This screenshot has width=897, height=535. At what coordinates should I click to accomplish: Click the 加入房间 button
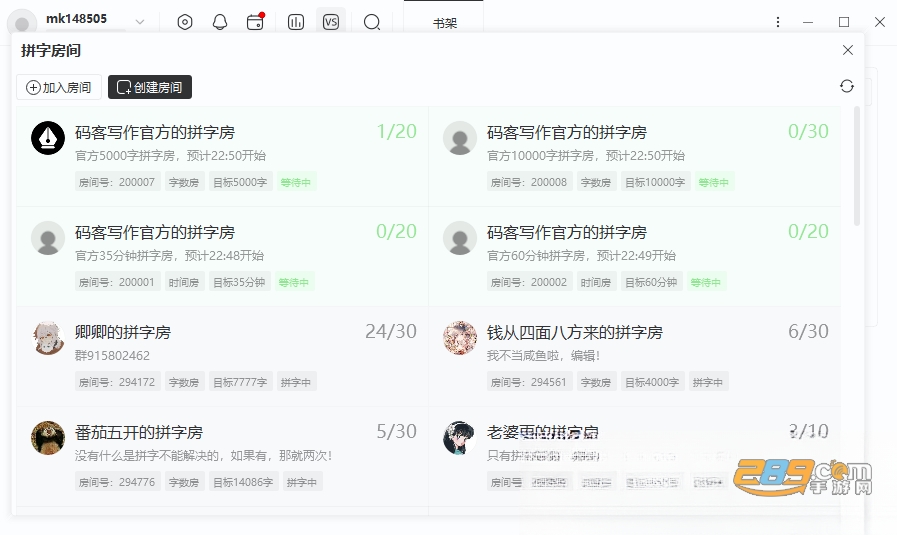(x=59, y=87)
